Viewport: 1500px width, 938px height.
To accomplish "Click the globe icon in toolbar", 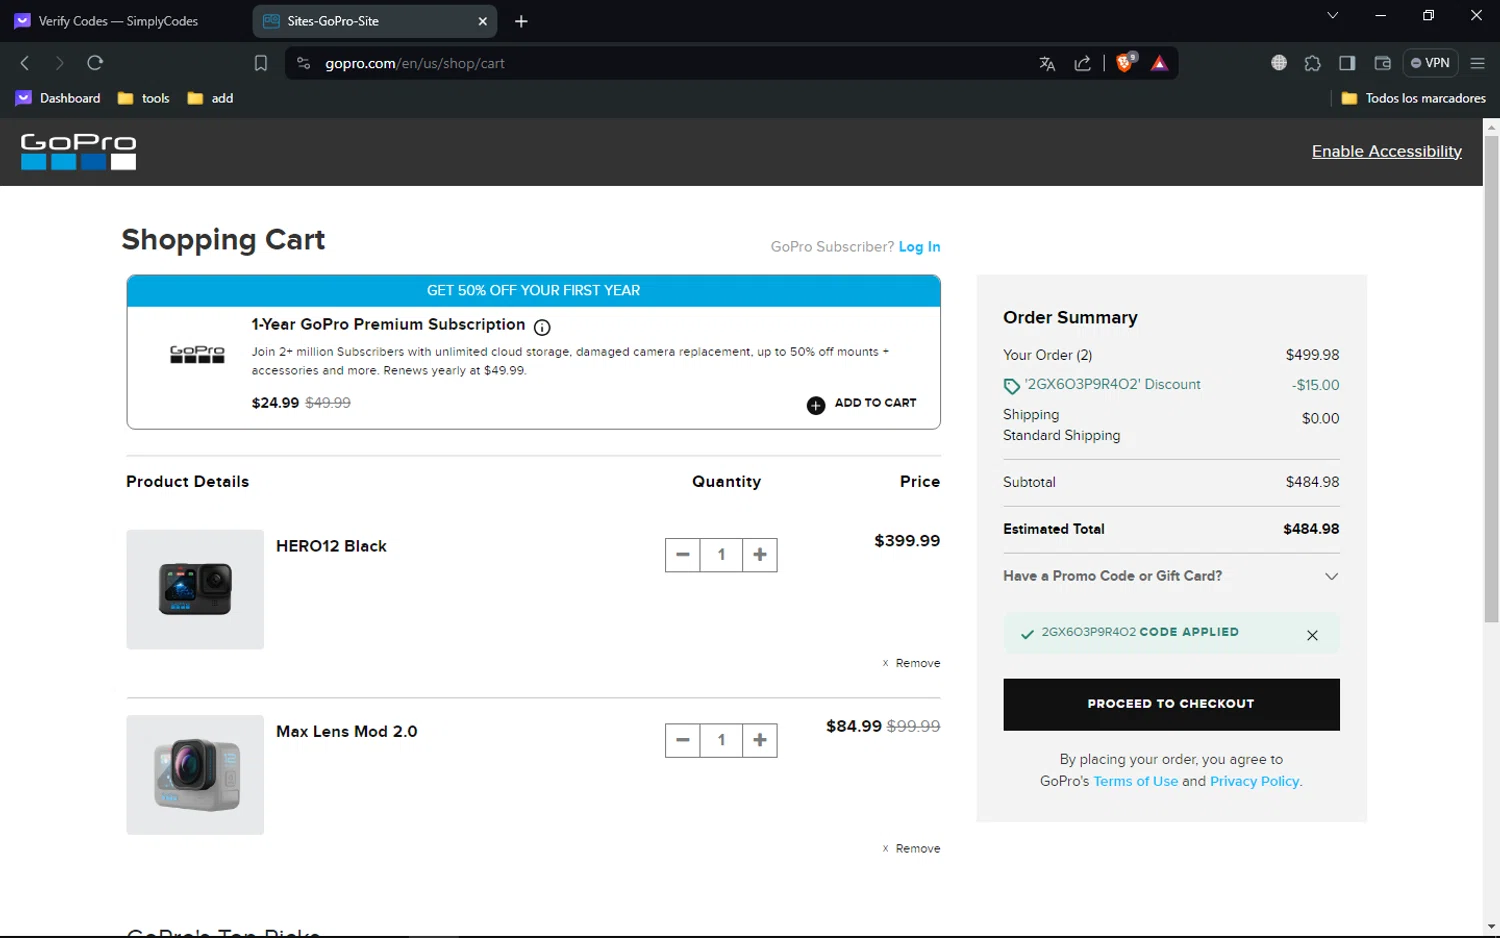I will 1279,63.
